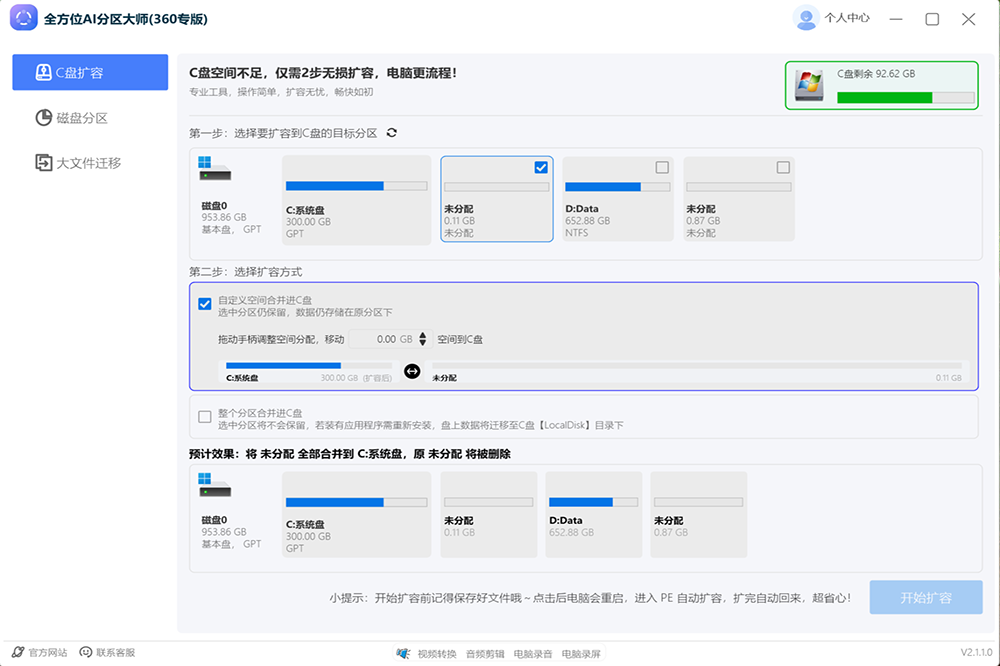
Task: Click the app logo in title bar
Action: (23, 19)
